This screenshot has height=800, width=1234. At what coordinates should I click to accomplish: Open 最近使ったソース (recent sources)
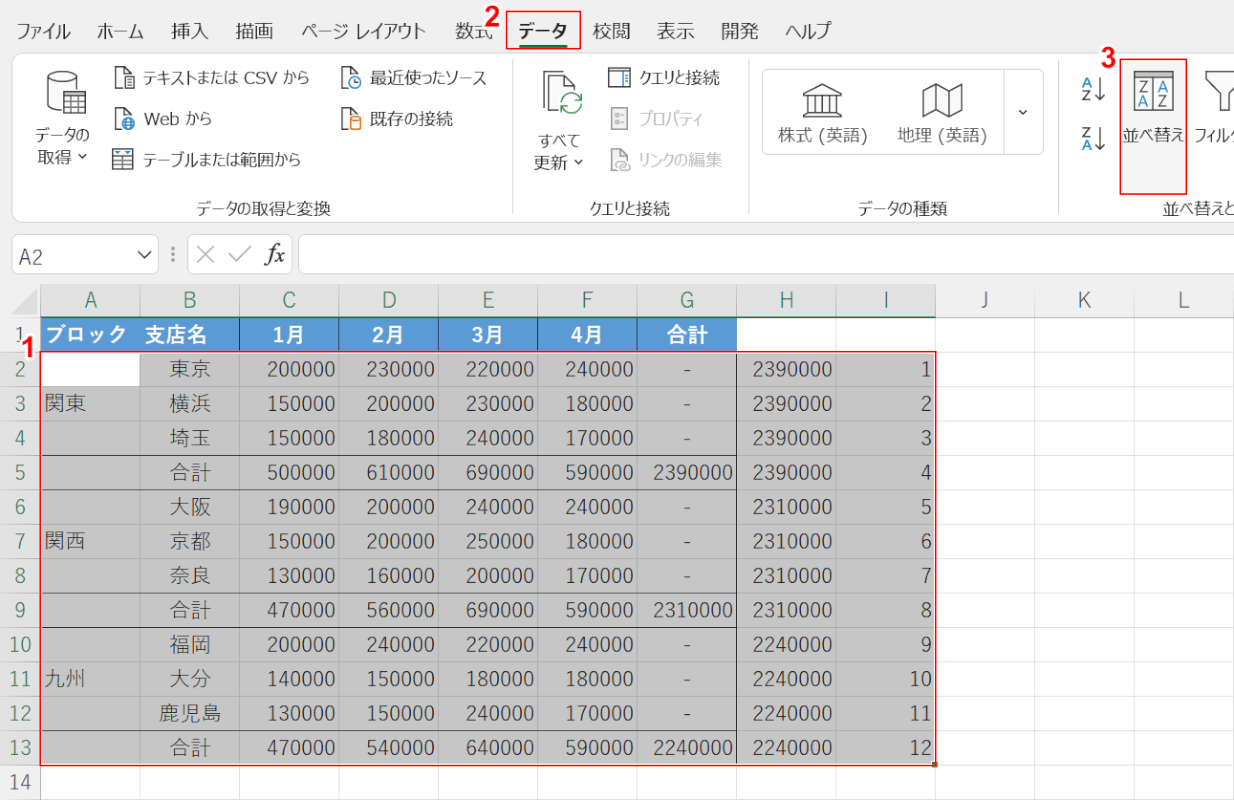click(x=414, y=77)
